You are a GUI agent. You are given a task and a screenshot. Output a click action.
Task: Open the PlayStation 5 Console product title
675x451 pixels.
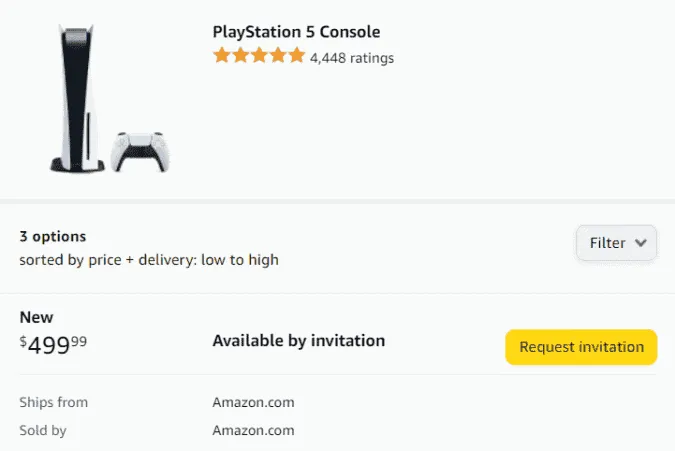pos(296,32)
